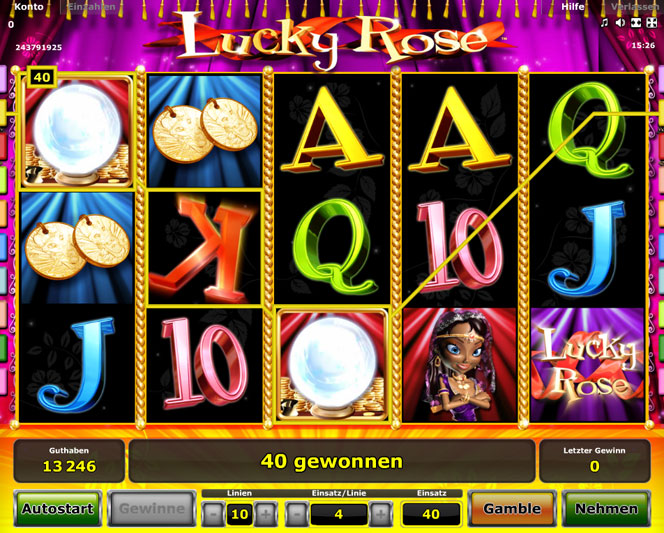This screenshot has height=533, width=664.
Task: Increase number of Linien with plus
Action: pos(266,514)
